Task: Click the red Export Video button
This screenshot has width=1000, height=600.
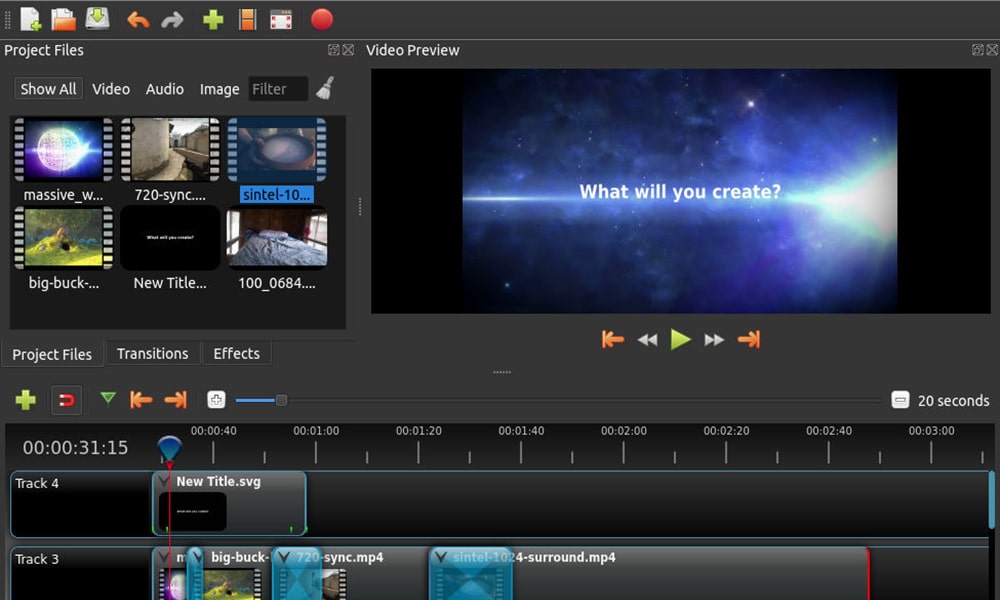Action: 321,19
